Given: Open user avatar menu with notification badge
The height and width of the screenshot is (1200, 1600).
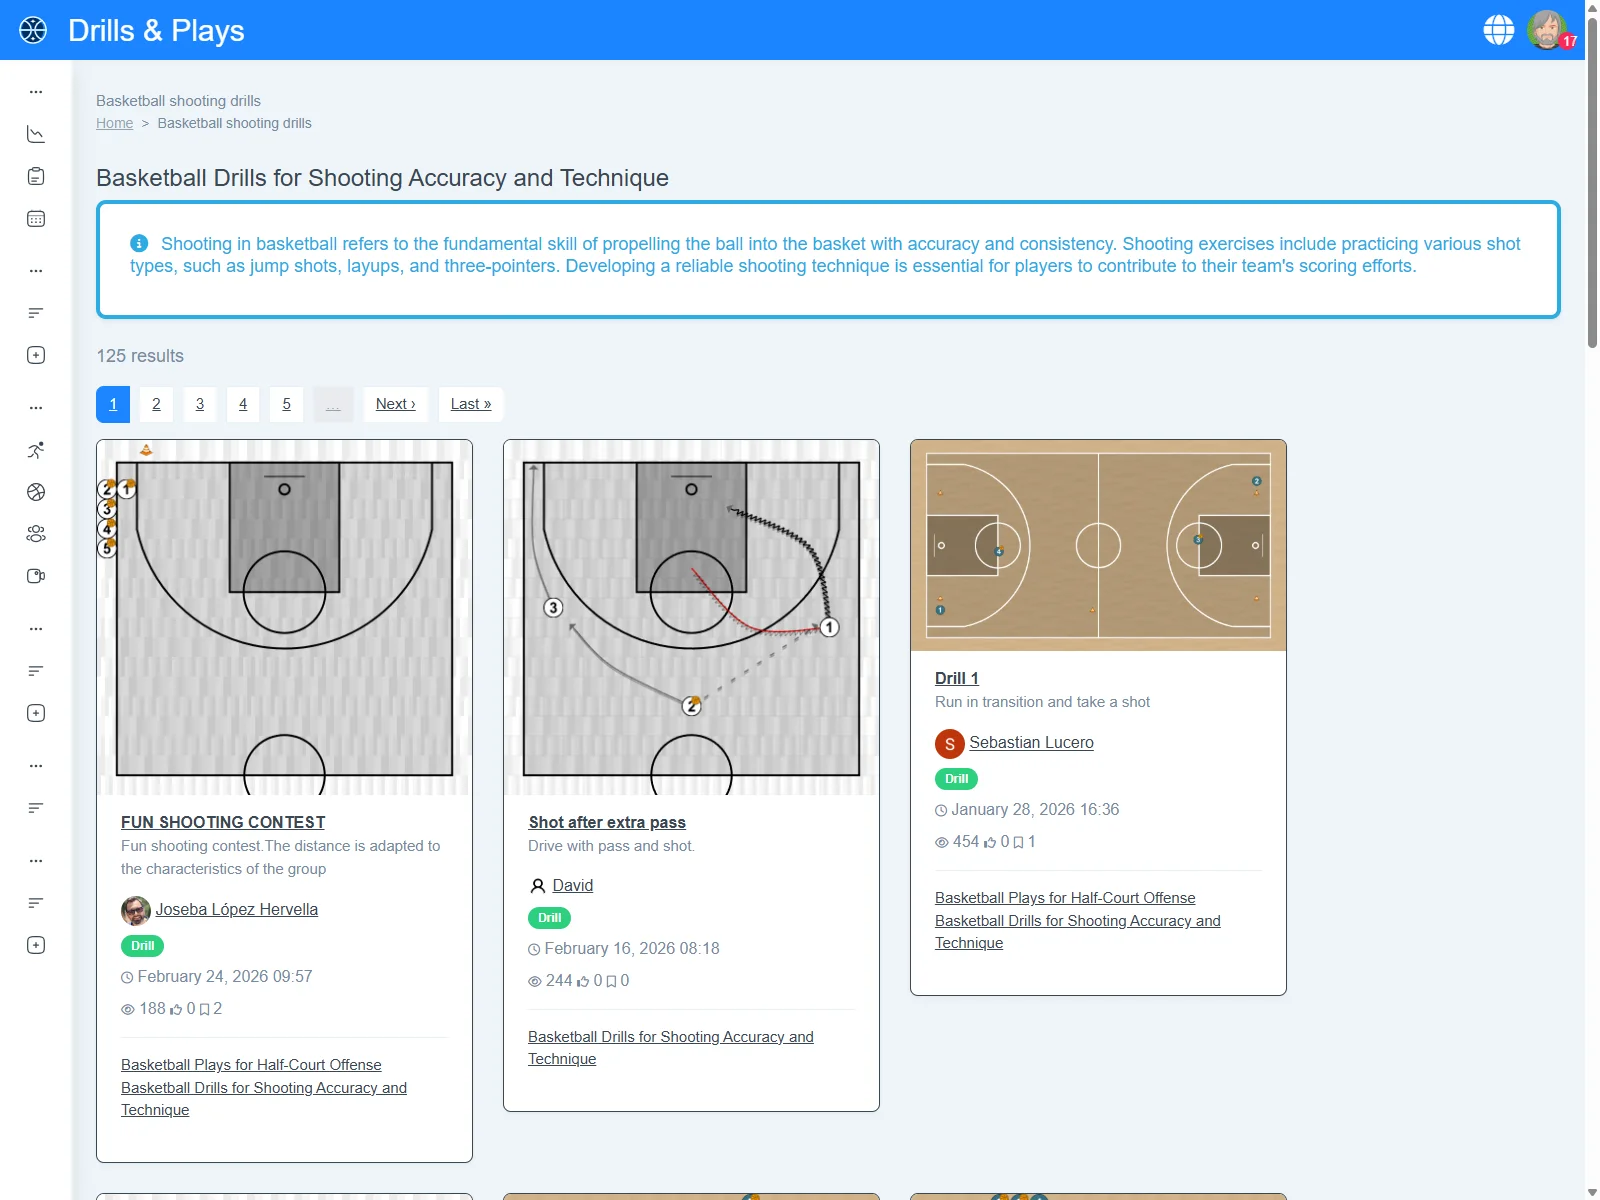Looking at the screenshot, I should 1547,30.
